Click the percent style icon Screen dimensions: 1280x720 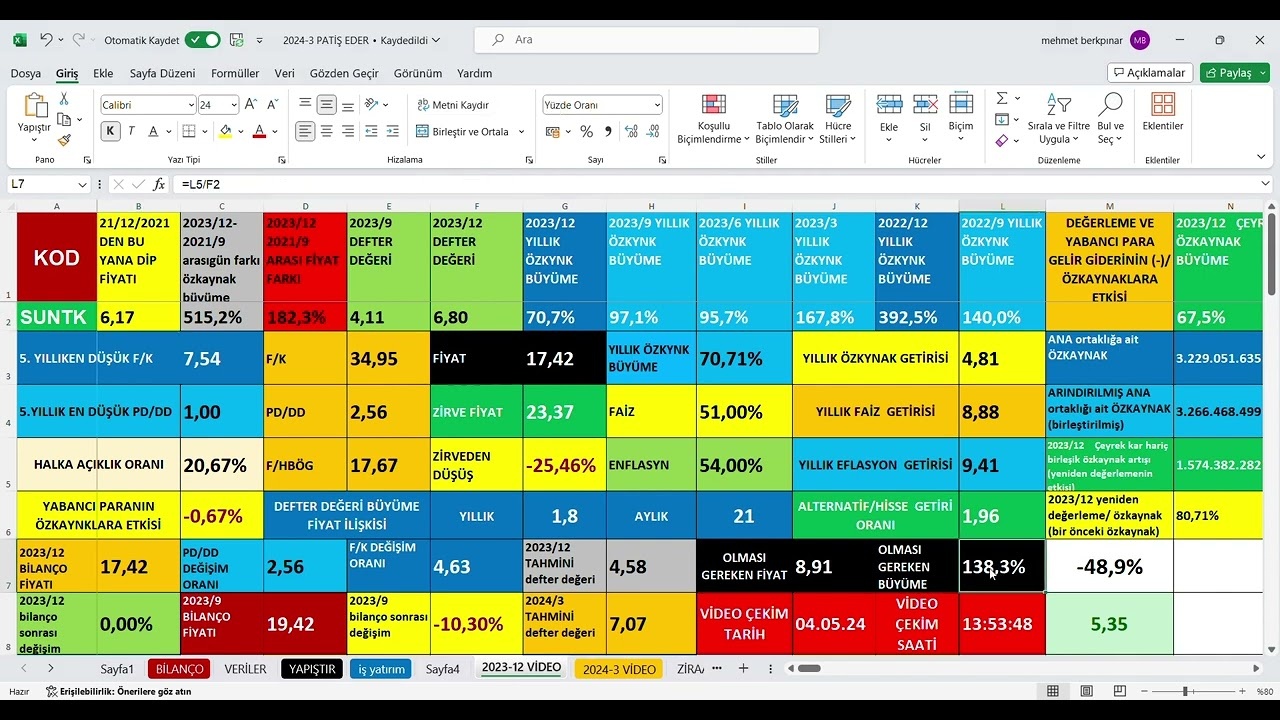tap(586, 131)
